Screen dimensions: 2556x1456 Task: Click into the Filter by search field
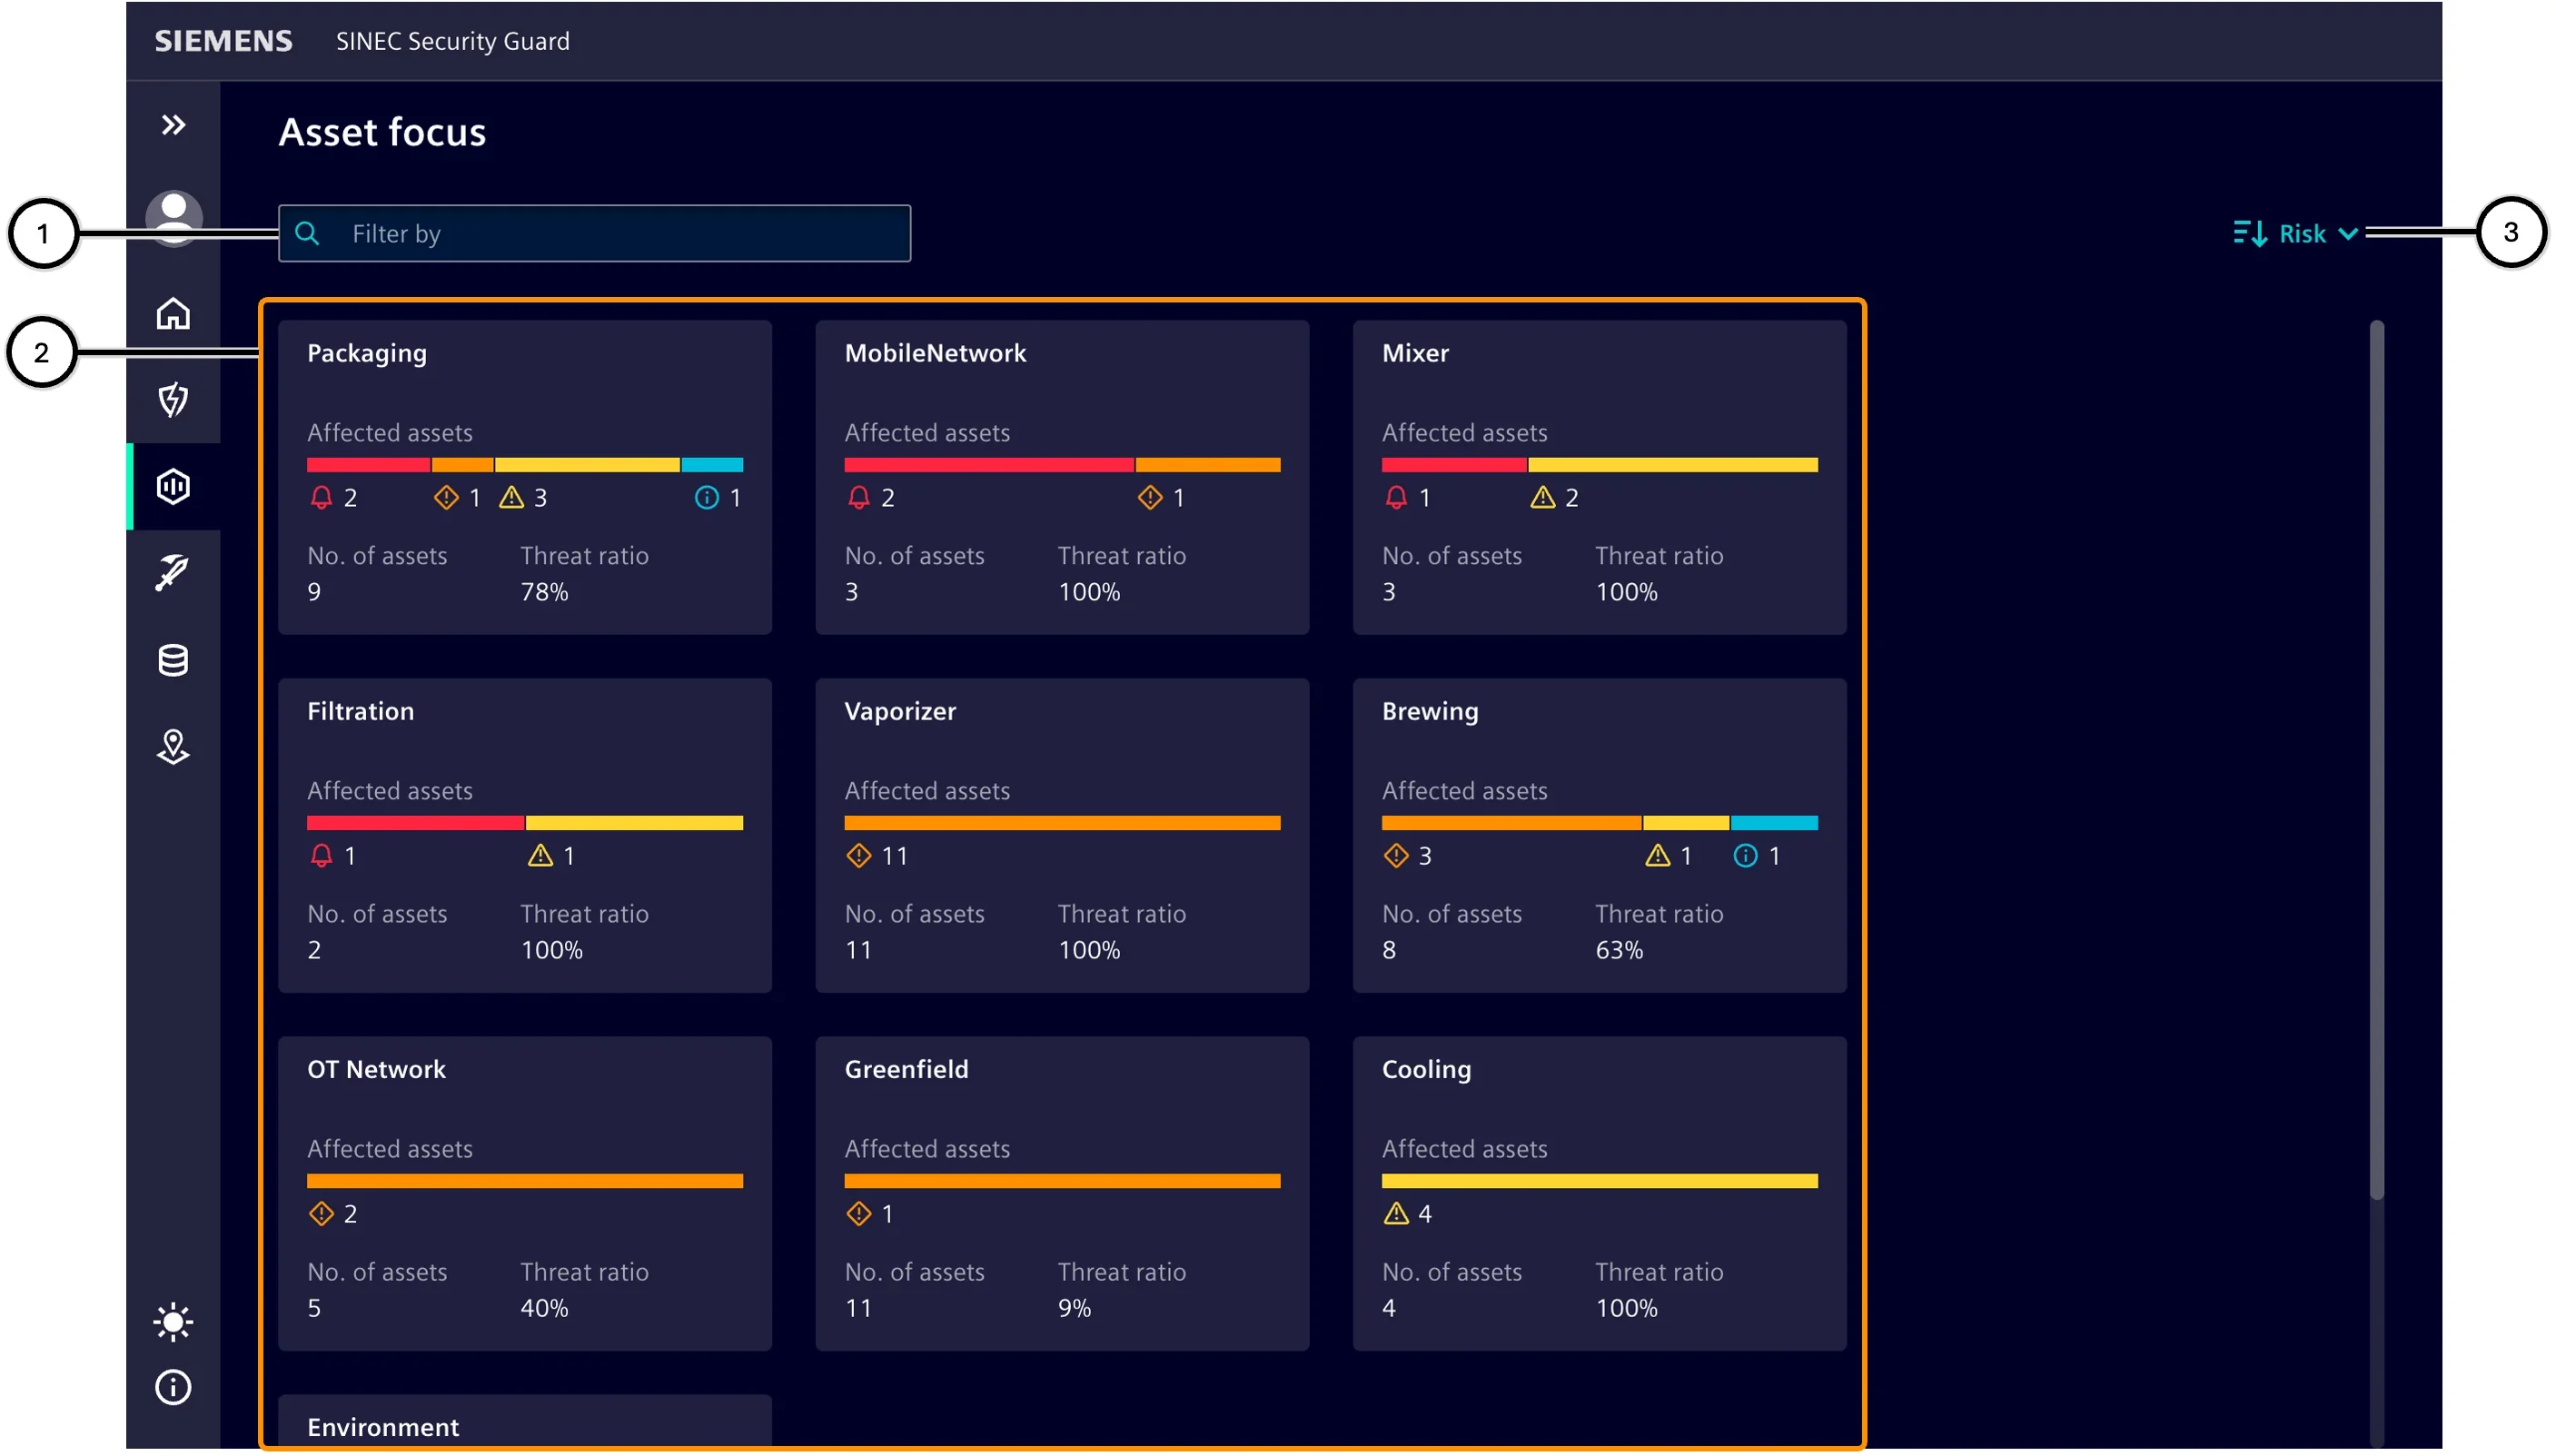pyautogui.click(x=594, y=234)
